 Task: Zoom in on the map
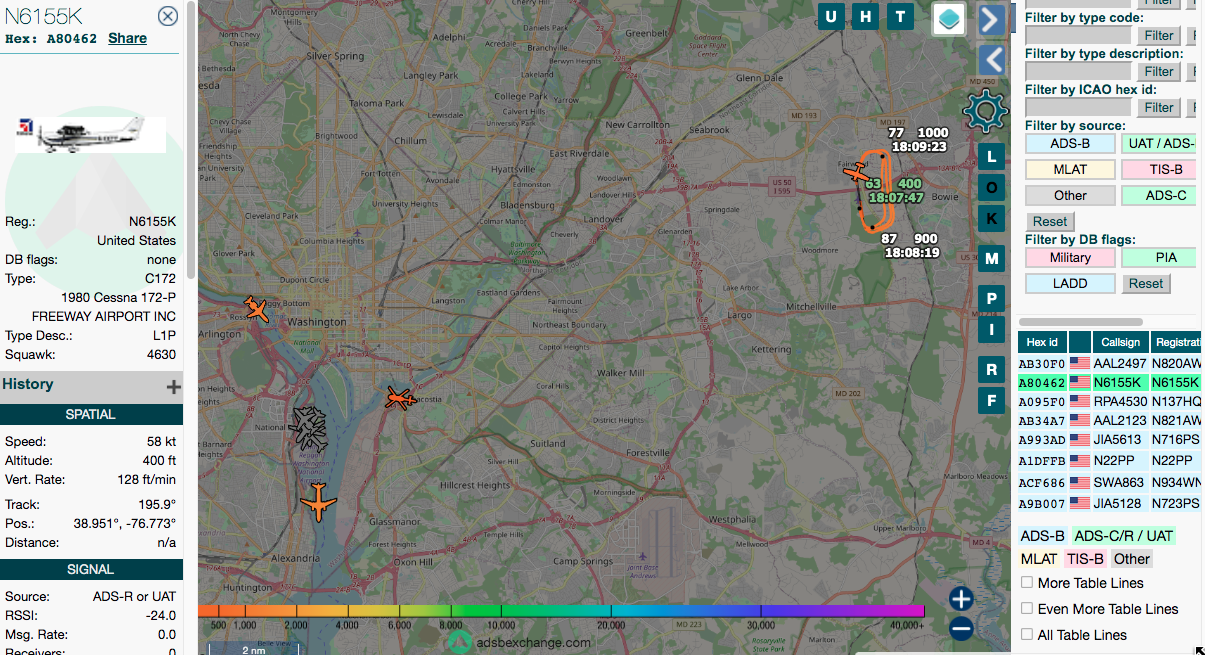[961, 599]
